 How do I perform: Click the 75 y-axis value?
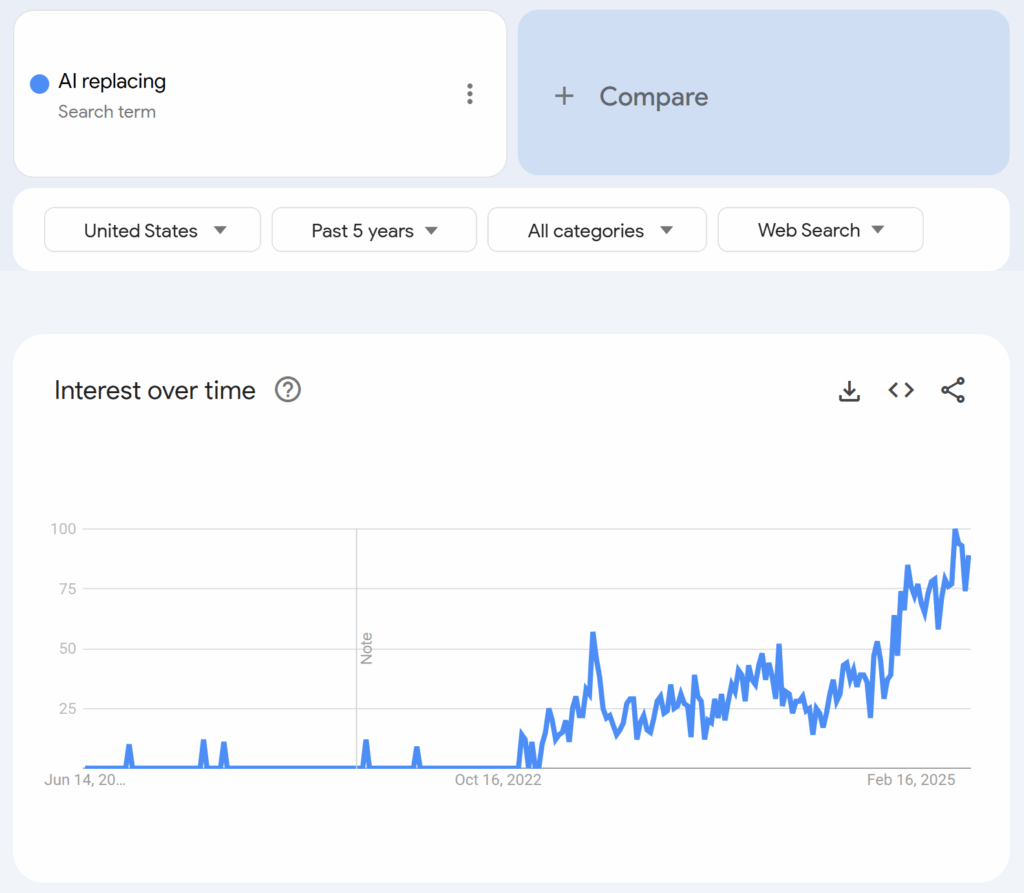[67, 589]
